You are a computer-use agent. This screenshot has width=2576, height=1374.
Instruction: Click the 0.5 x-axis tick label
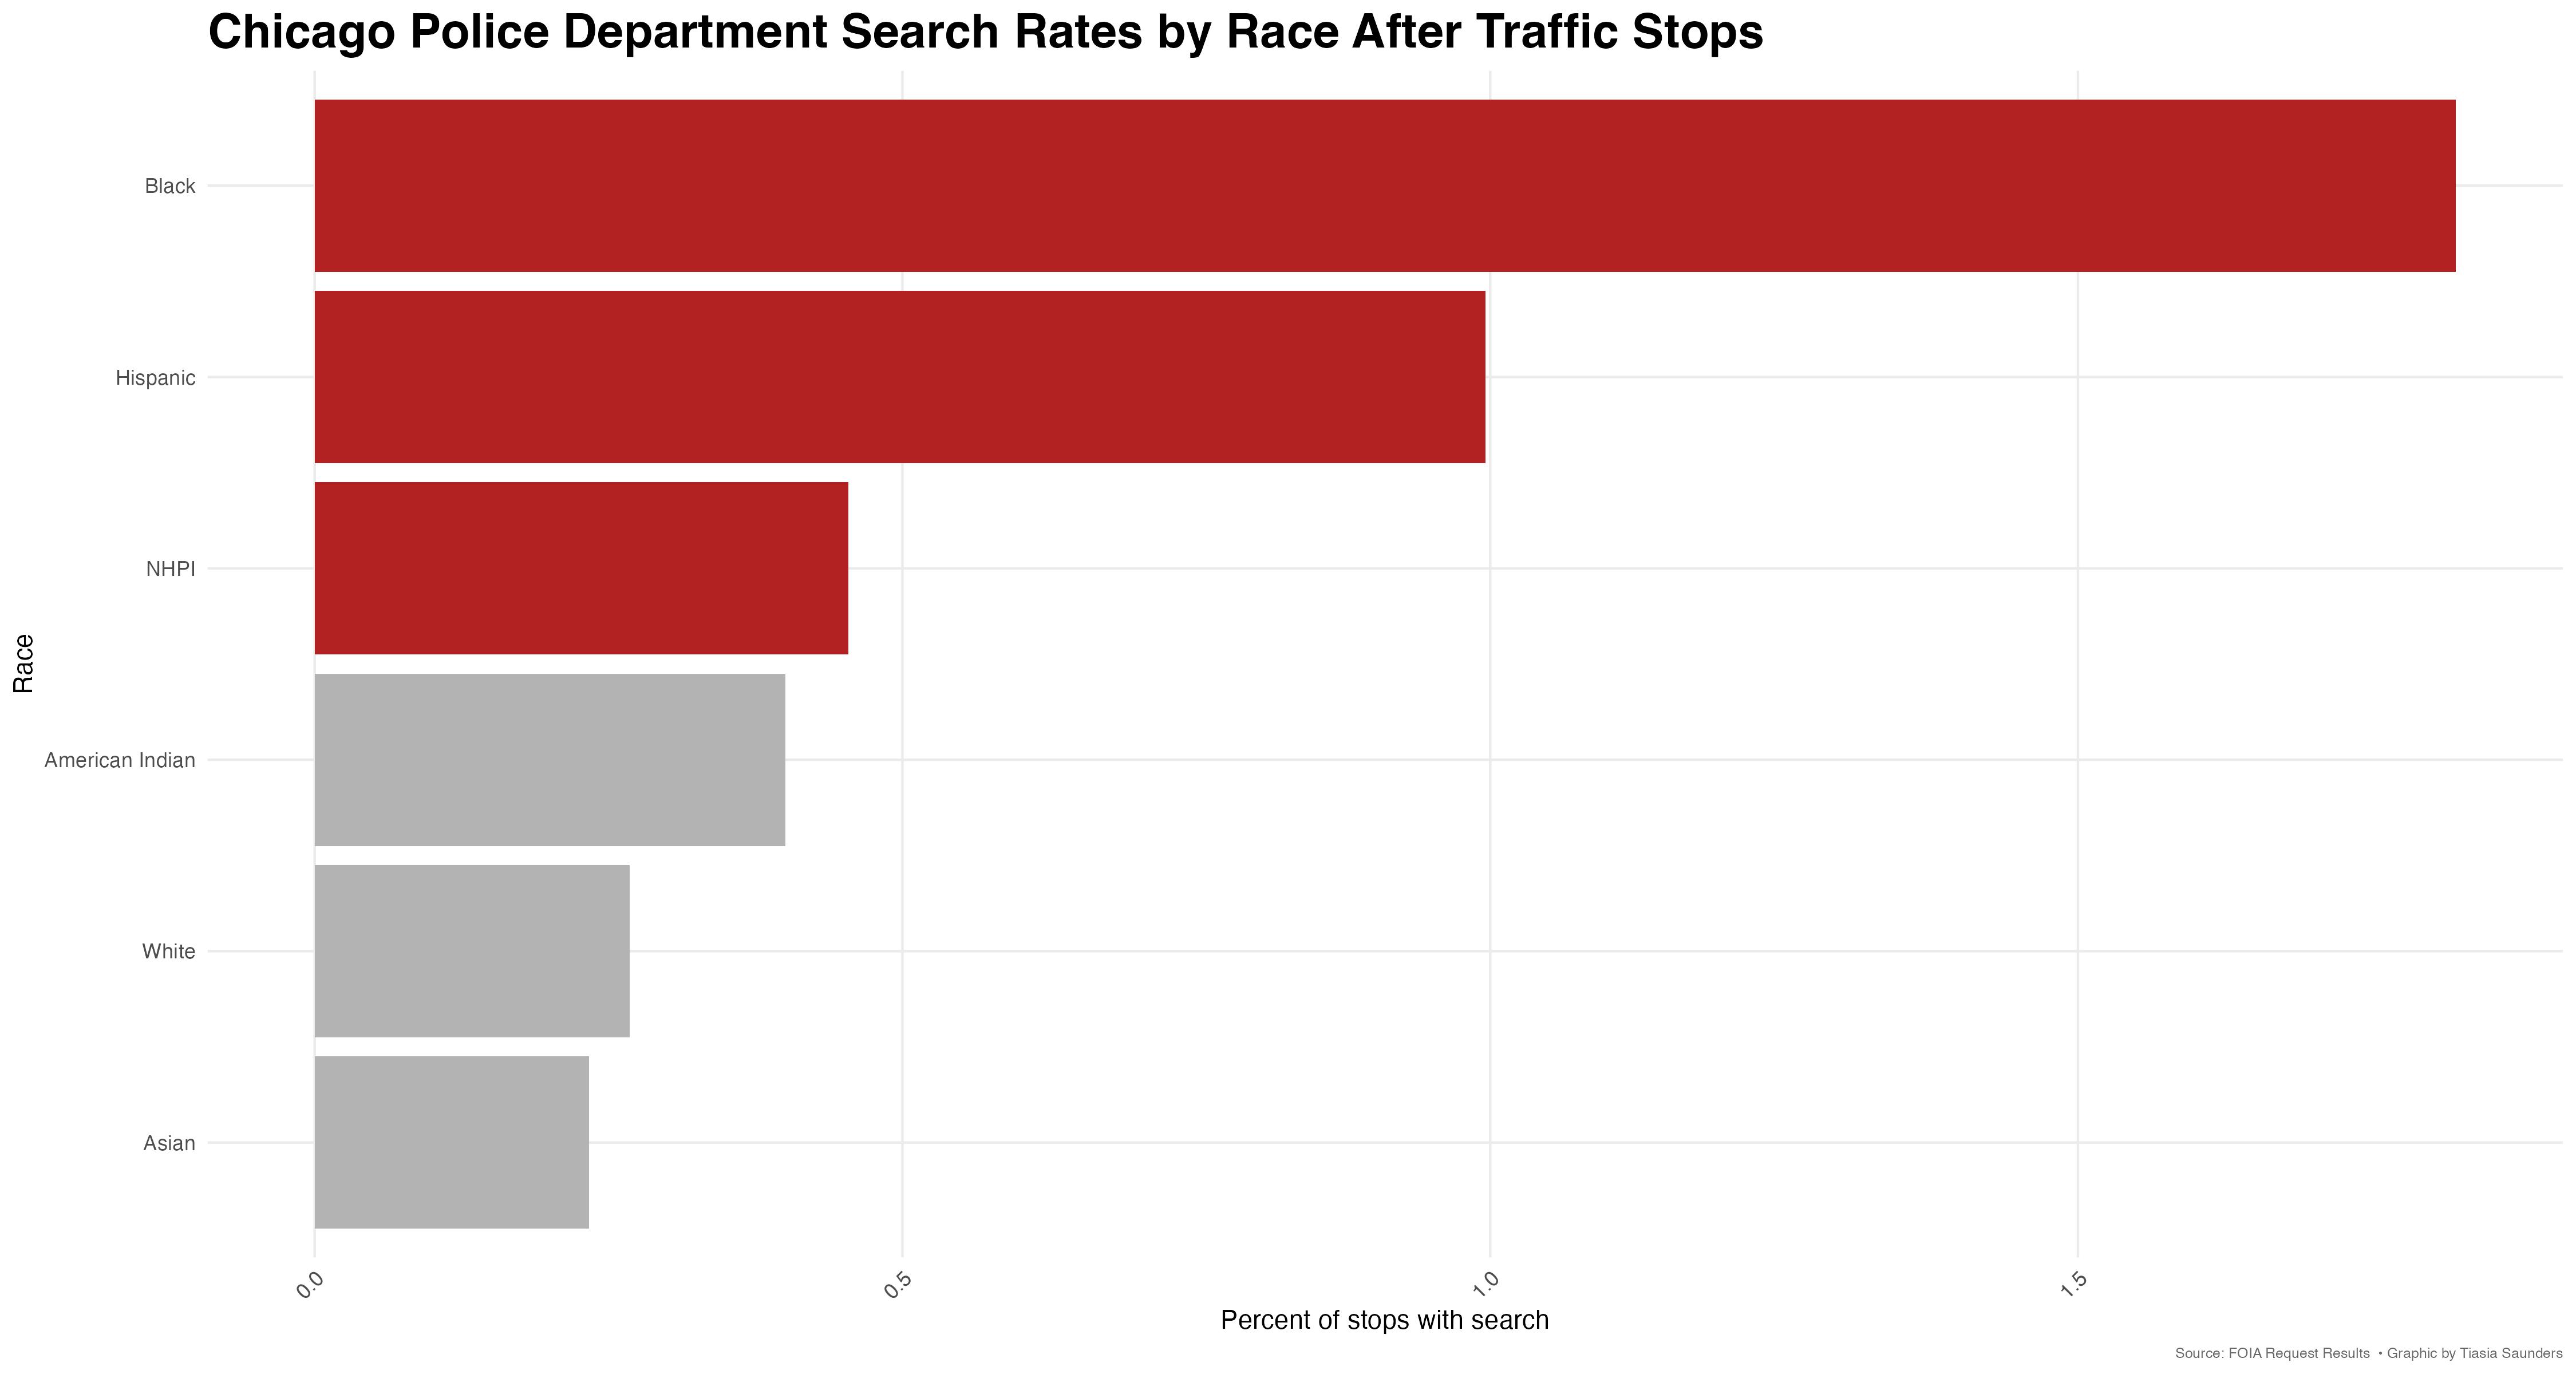897,1284
